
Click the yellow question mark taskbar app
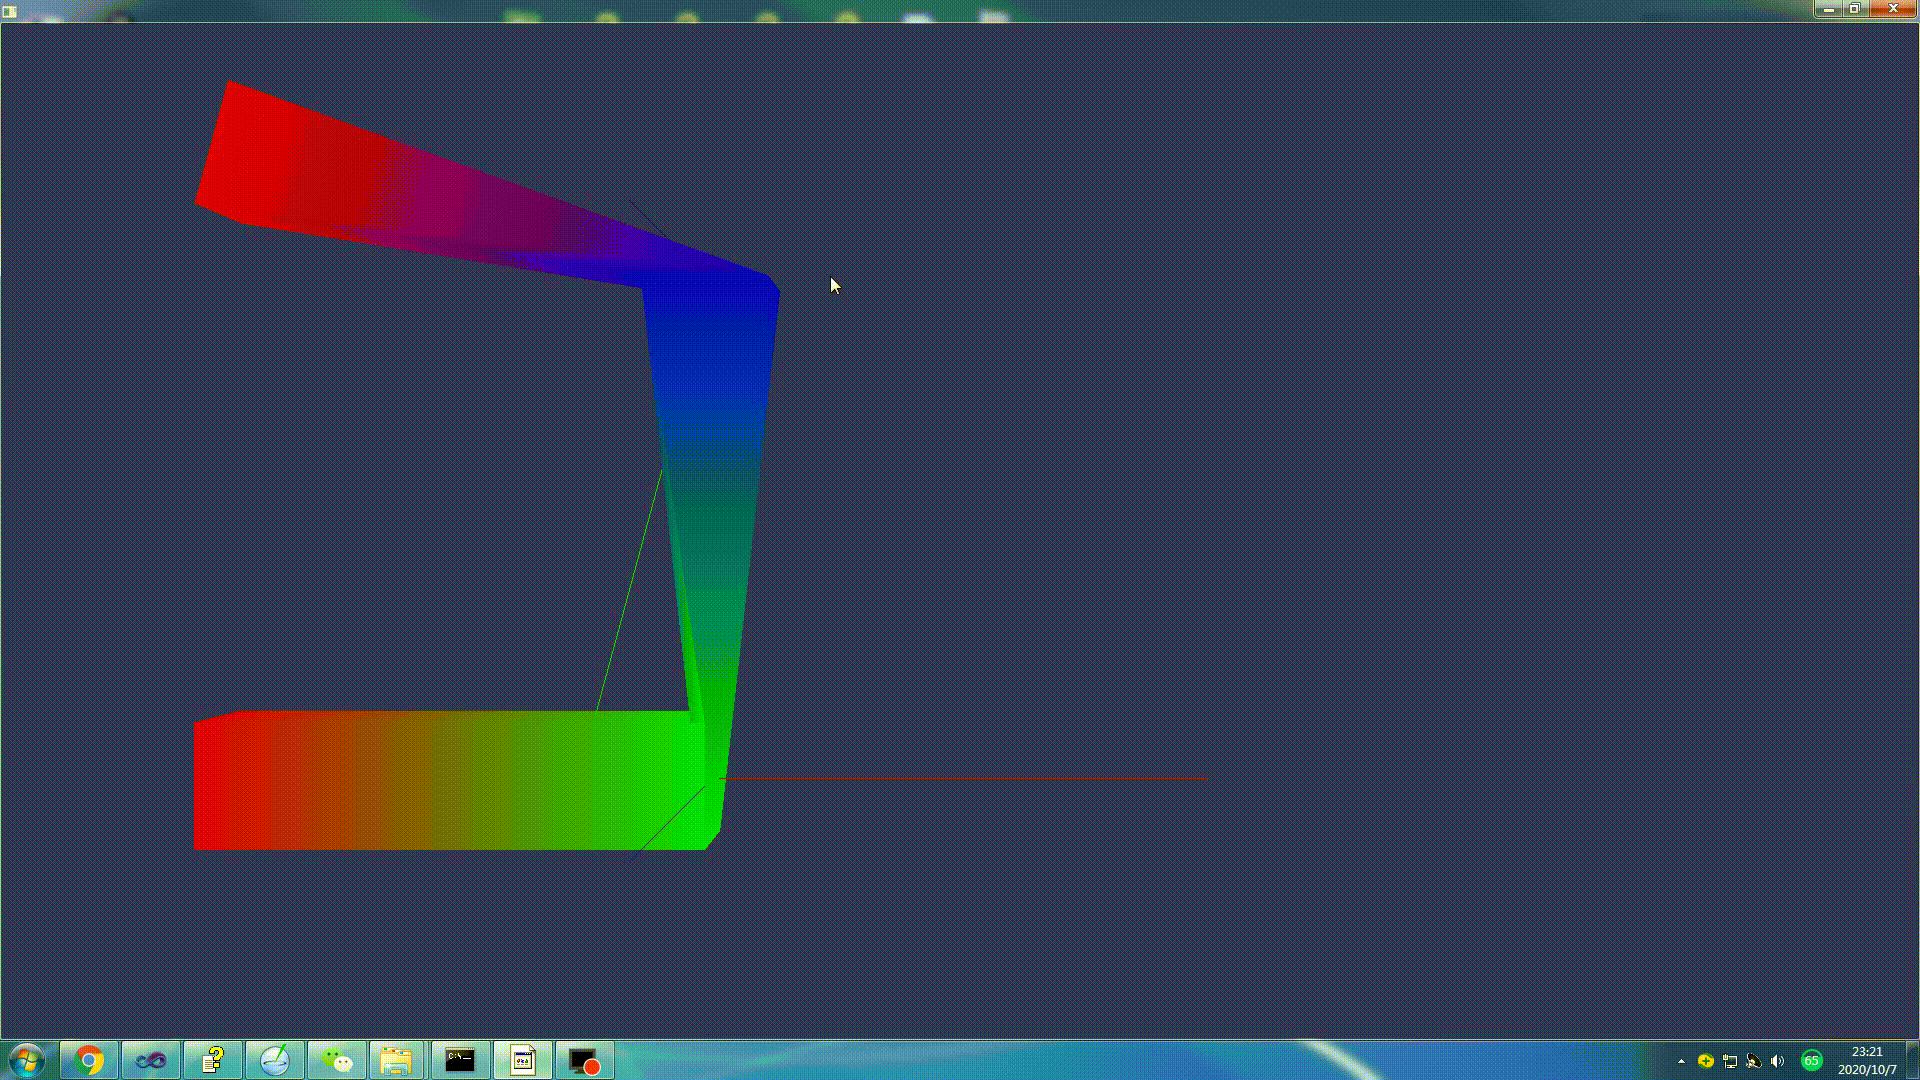coord(213,1060)
